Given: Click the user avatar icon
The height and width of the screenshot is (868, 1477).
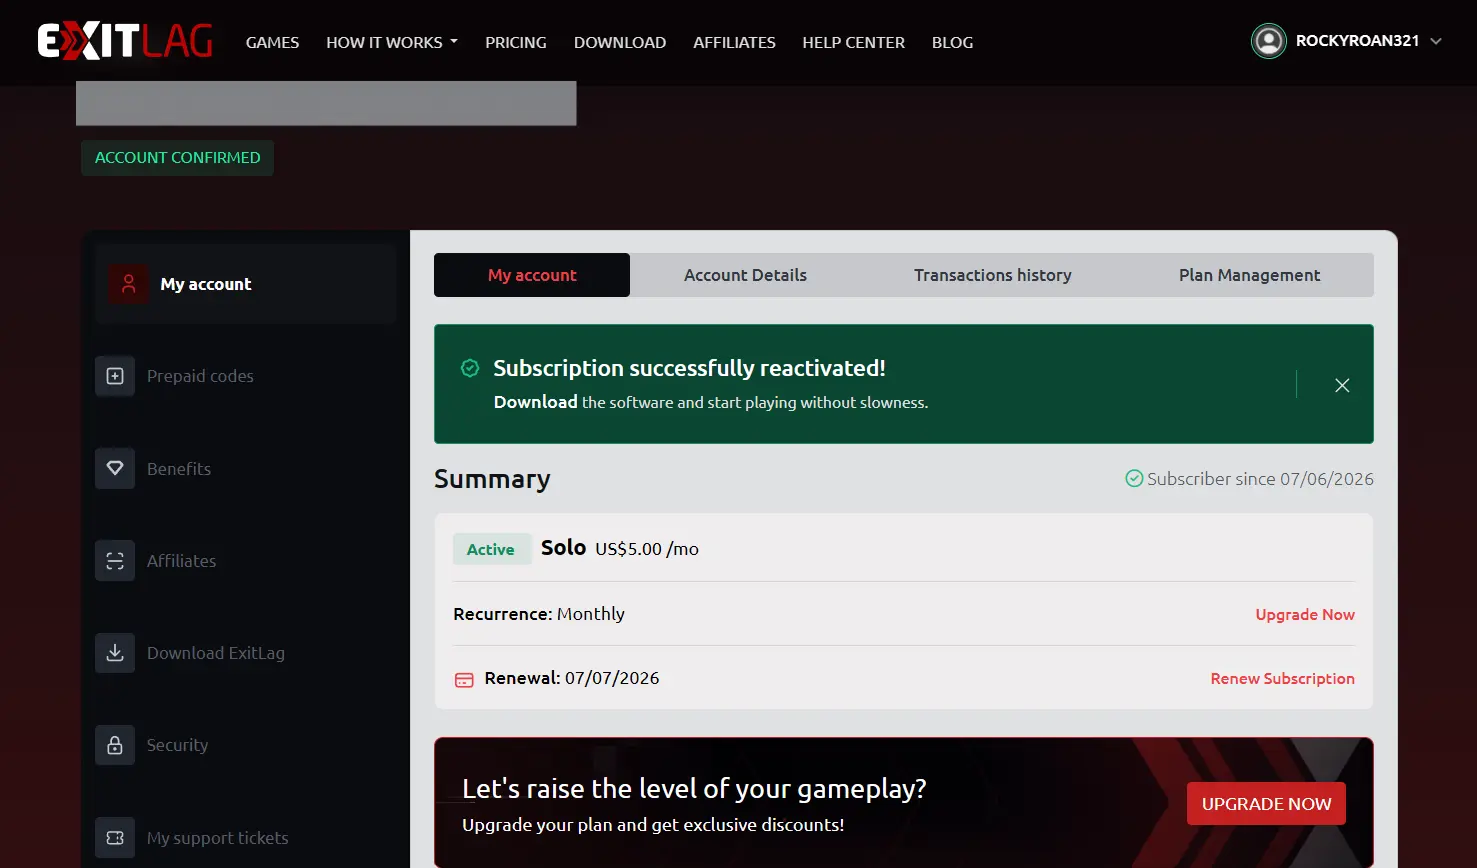Looking at the screenshot, I should (1269, 41).
